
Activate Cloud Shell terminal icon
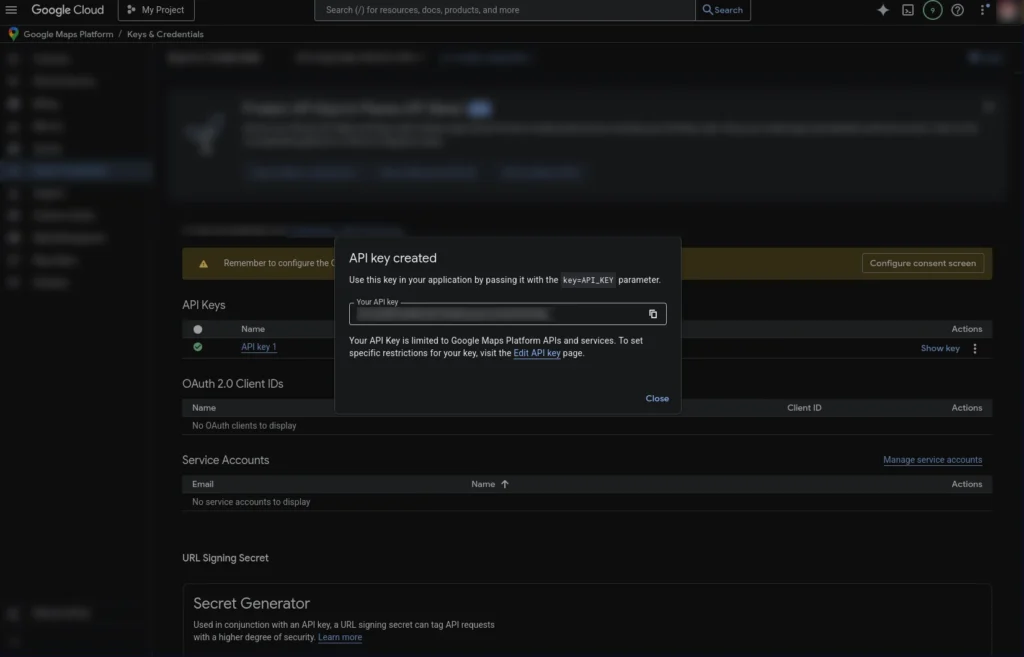[x=908, y=10]
